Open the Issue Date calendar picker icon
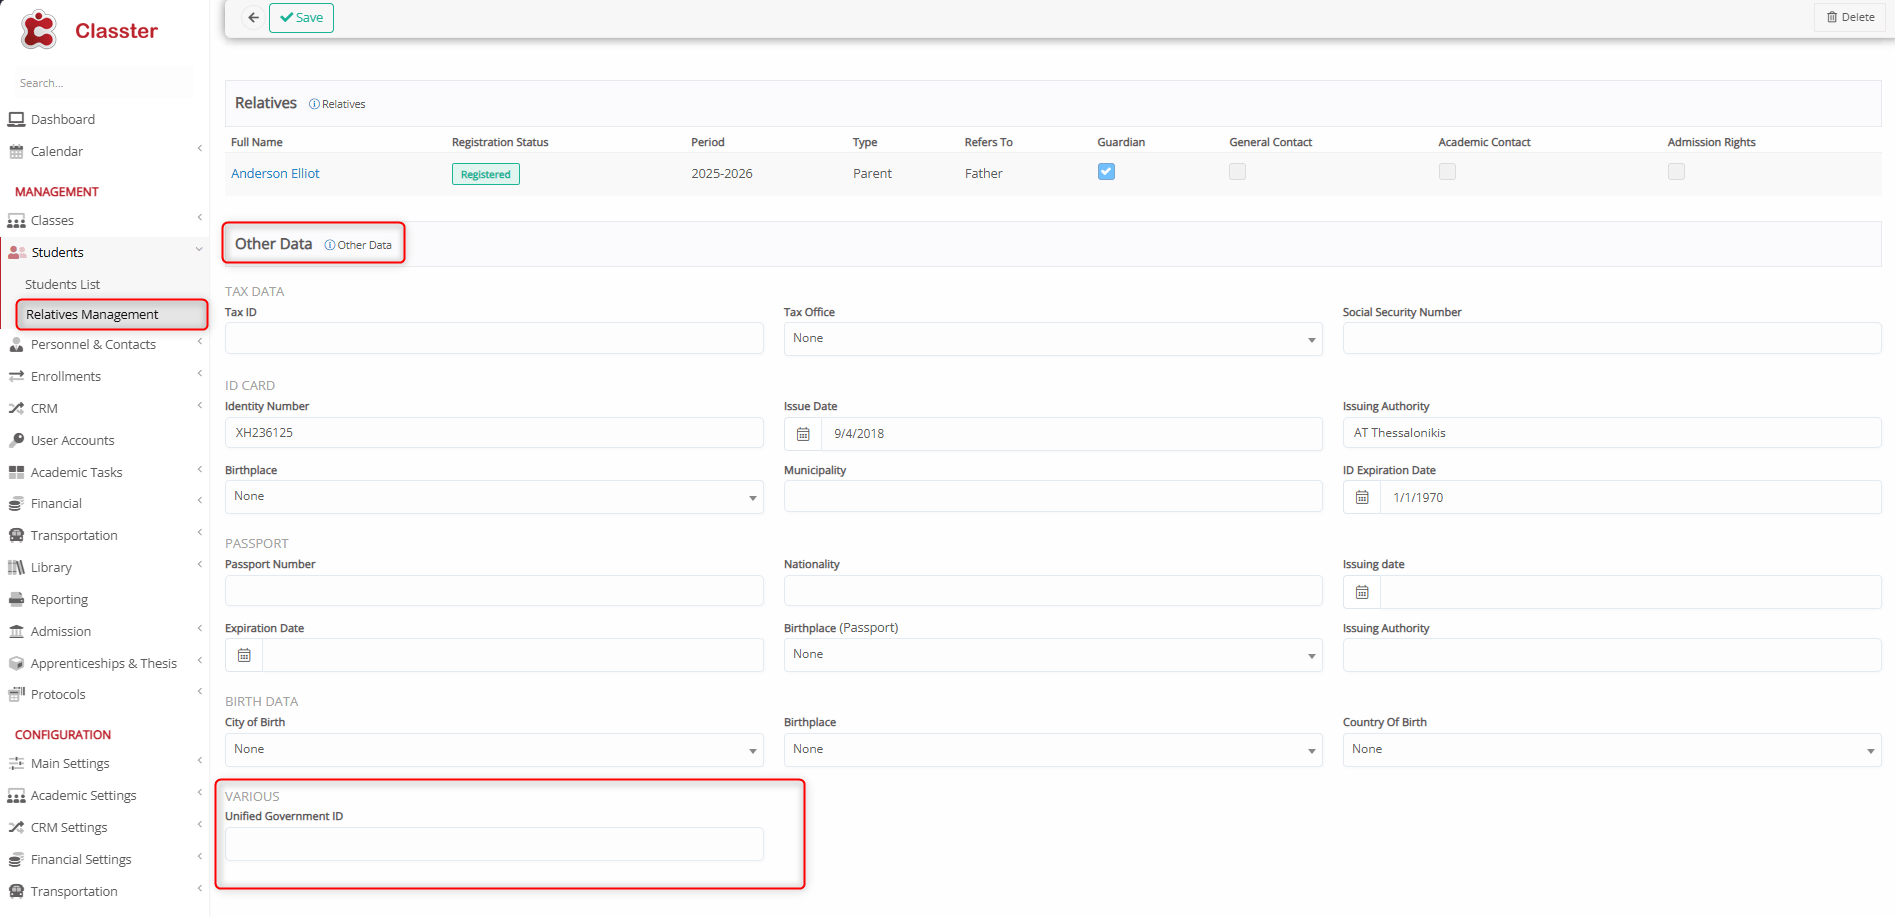The width and height of the screenshot is (1895, 917). pos(803,434)
